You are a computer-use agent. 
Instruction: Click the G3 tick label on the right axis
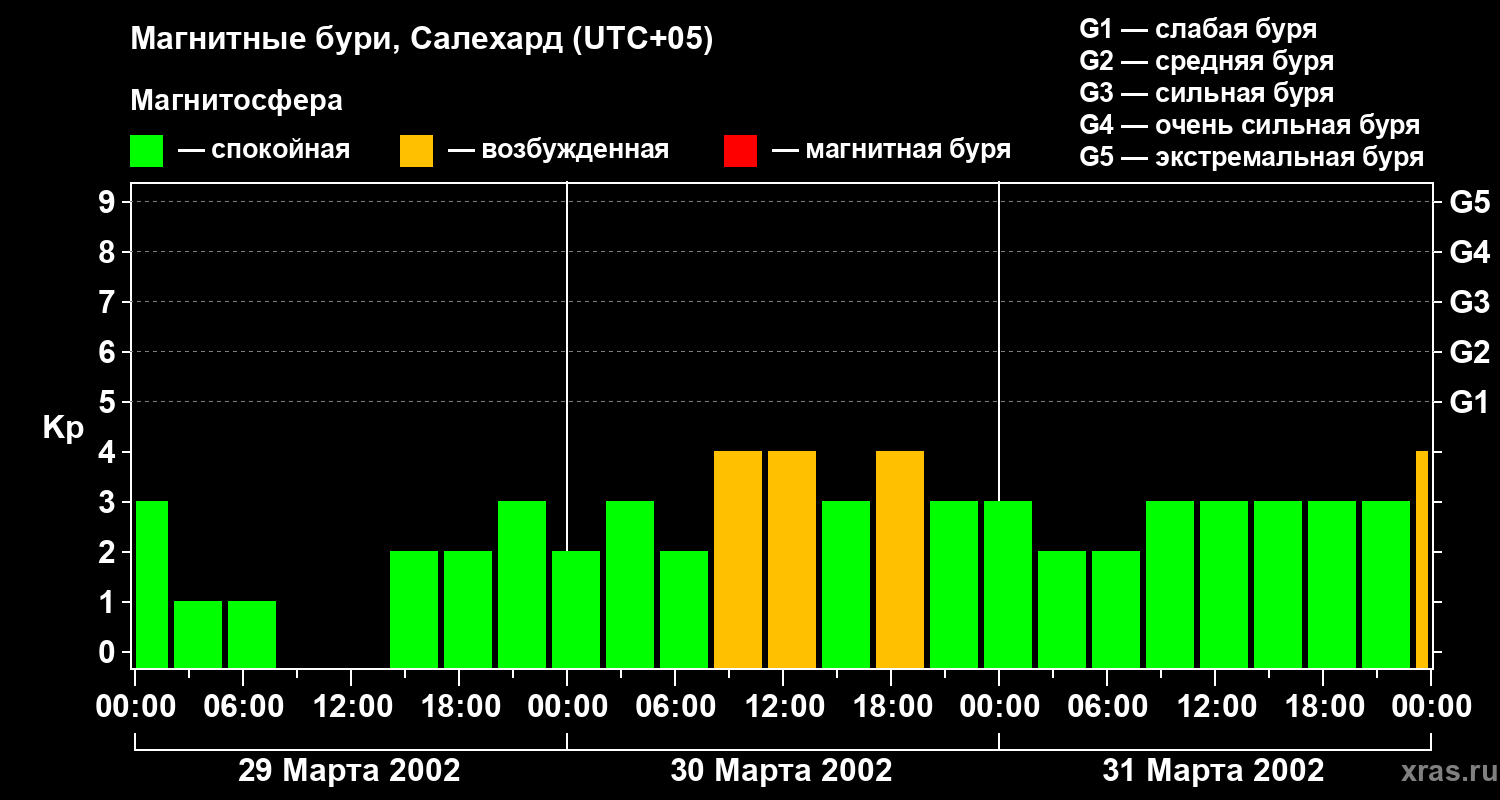(x=1469, y=302)
